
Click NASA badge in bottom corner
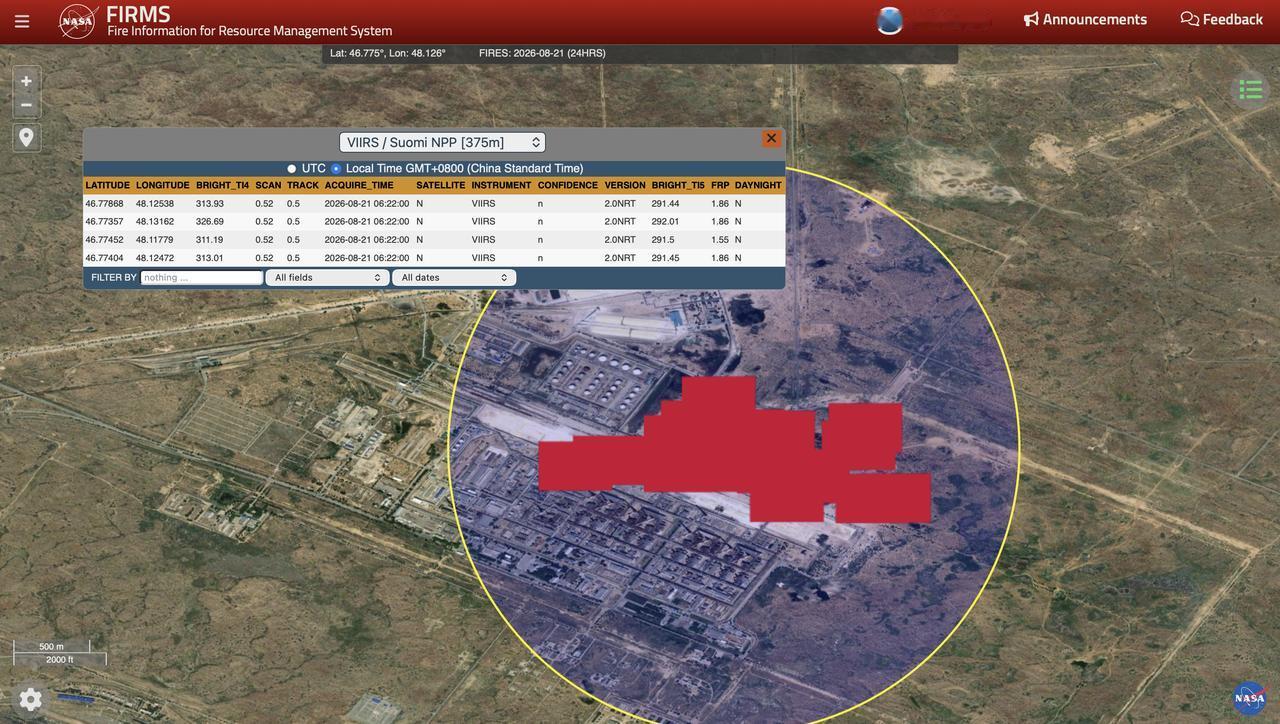coord(1250,698)
